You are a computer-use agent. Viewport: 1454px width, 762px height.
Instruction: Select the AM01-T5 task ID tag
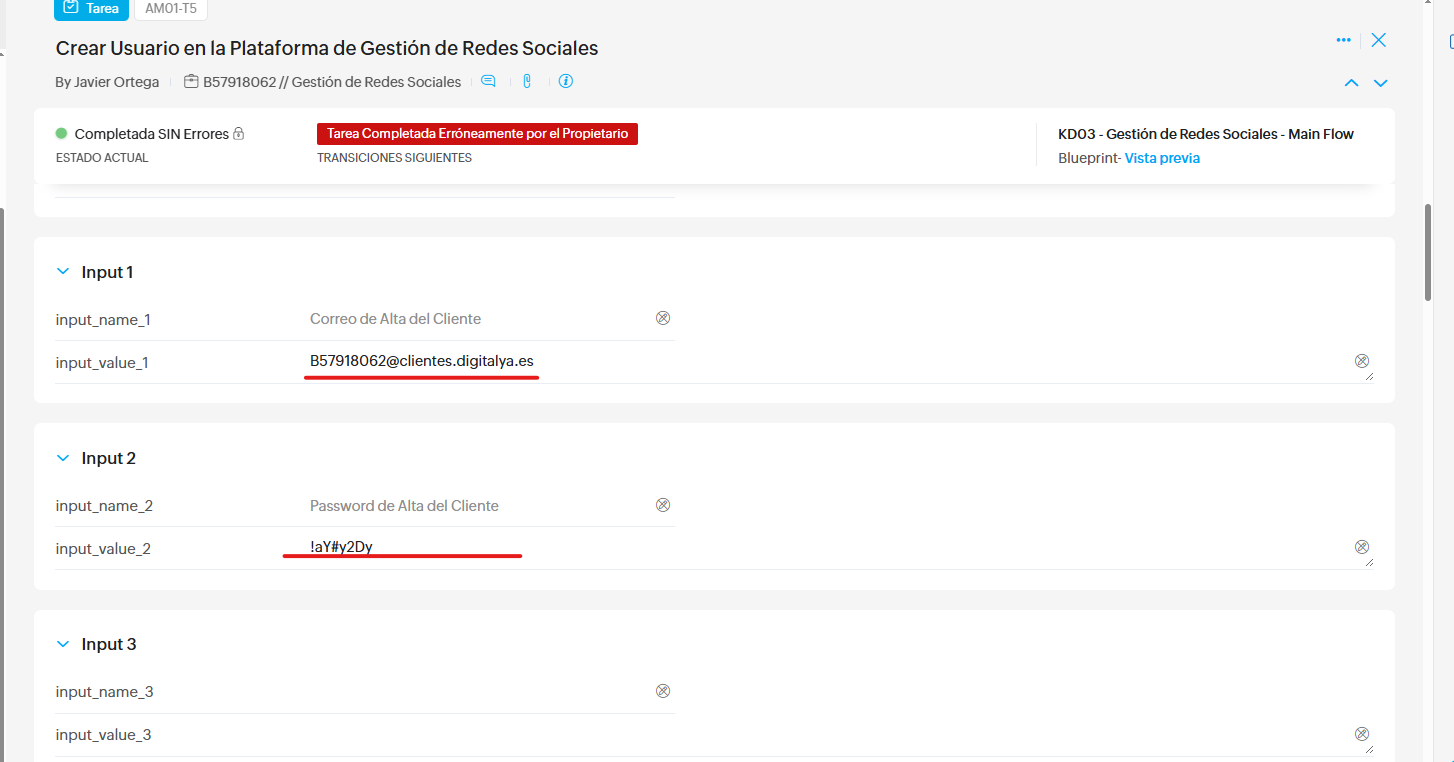(x=171, y=9)
